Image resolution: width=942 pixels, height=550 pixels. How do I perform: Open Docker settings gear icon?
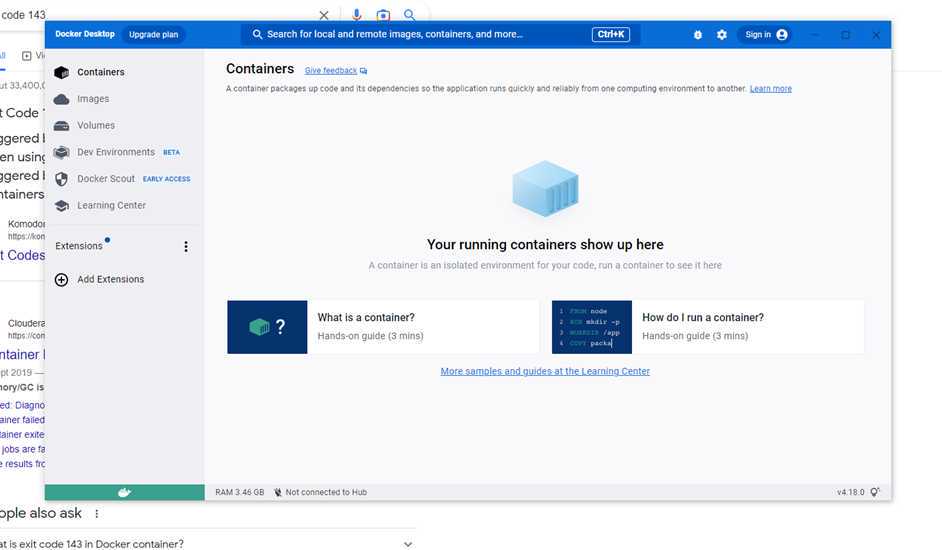pyautogui.click(x=722, y=35)
